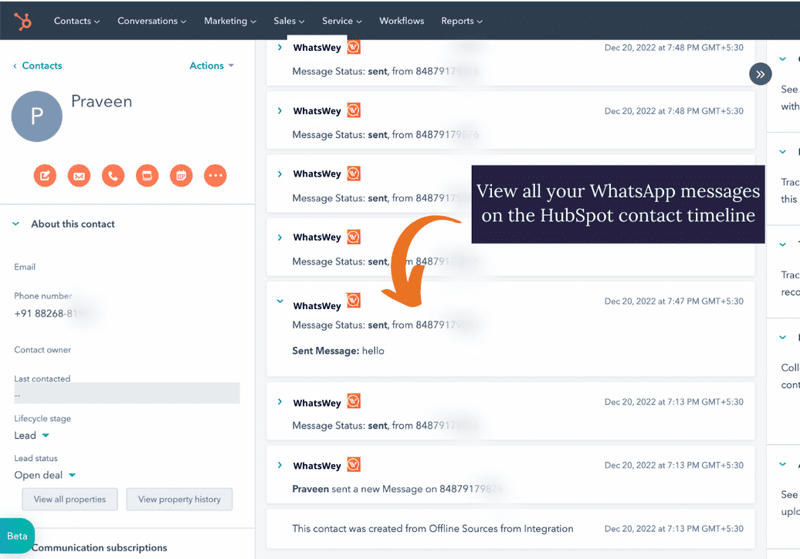The width and height of the screenshot is (800, 559).
Task: Click the email icon under Praveen
Action: [79, 176]
